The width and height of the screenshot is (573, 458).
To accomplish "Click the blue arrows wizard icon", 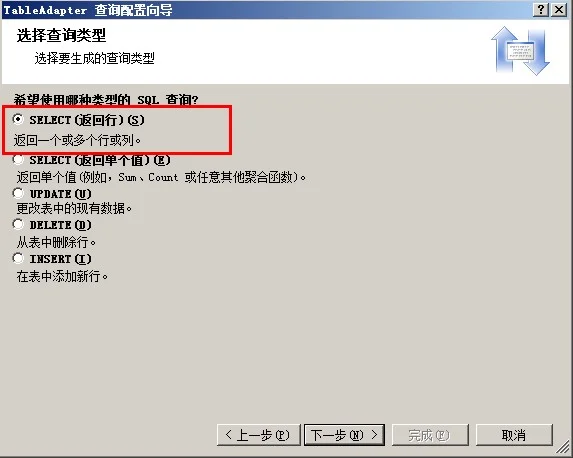I will [520, 51].
